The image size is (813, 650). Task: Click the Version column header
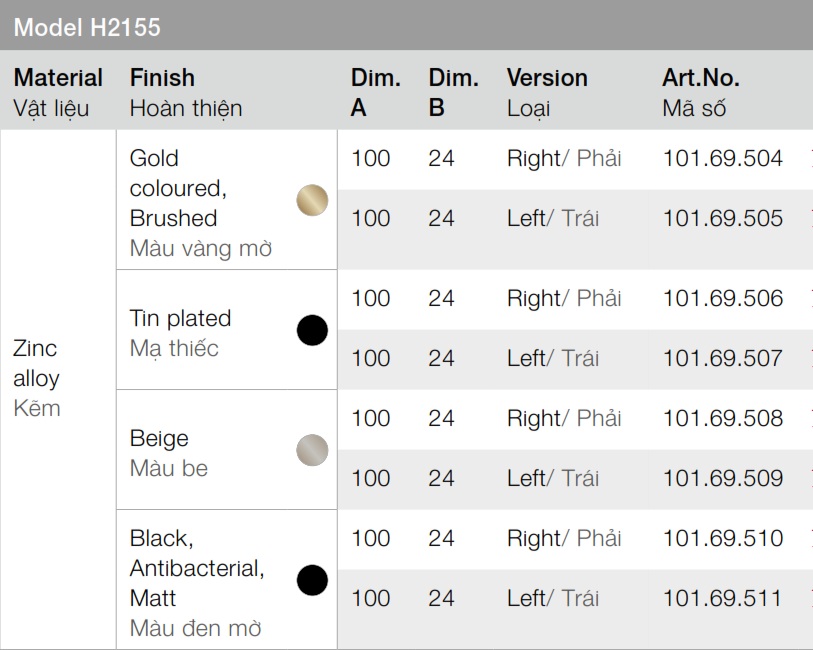click(547, 92)
